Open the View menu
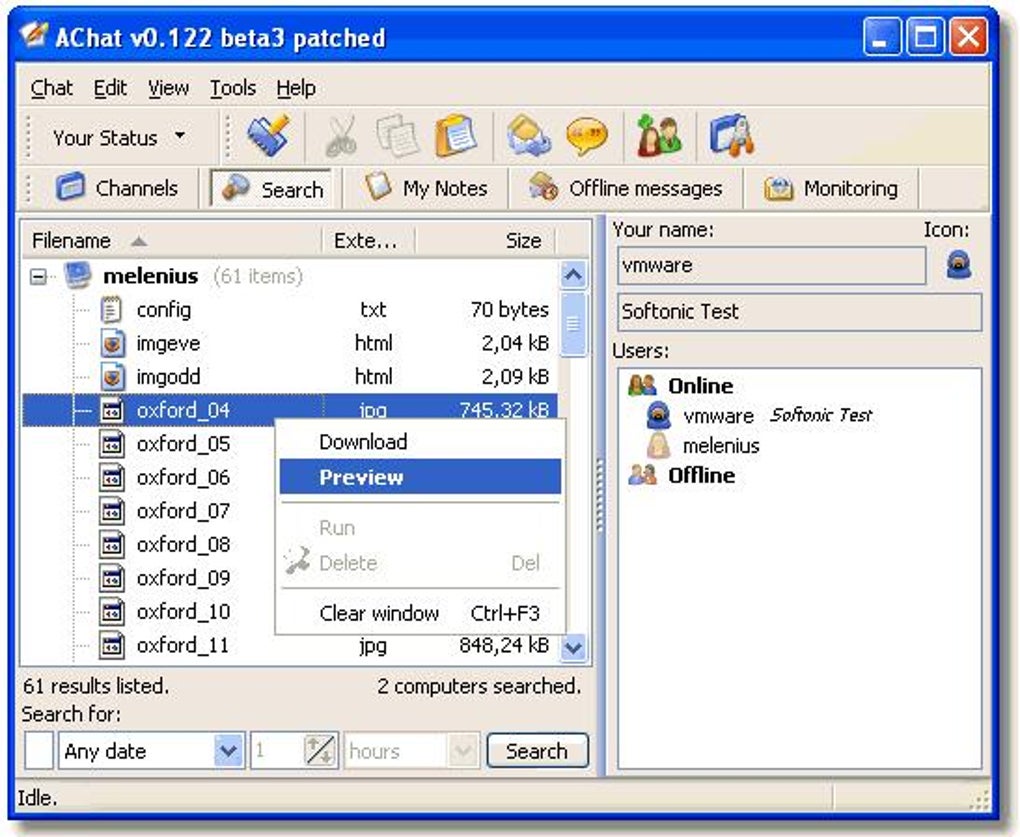Screen dimensions: 1020x837 coord(168,88)
